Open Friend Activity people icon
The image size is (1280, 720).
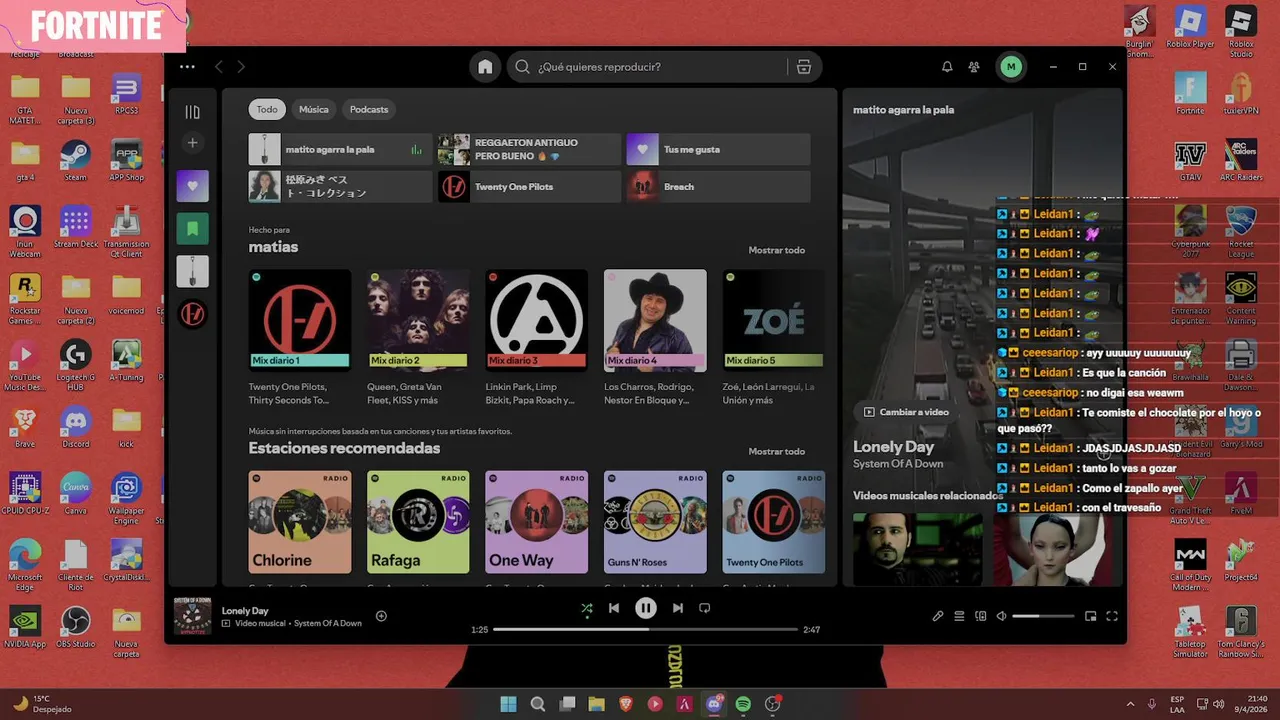[974, 67]
